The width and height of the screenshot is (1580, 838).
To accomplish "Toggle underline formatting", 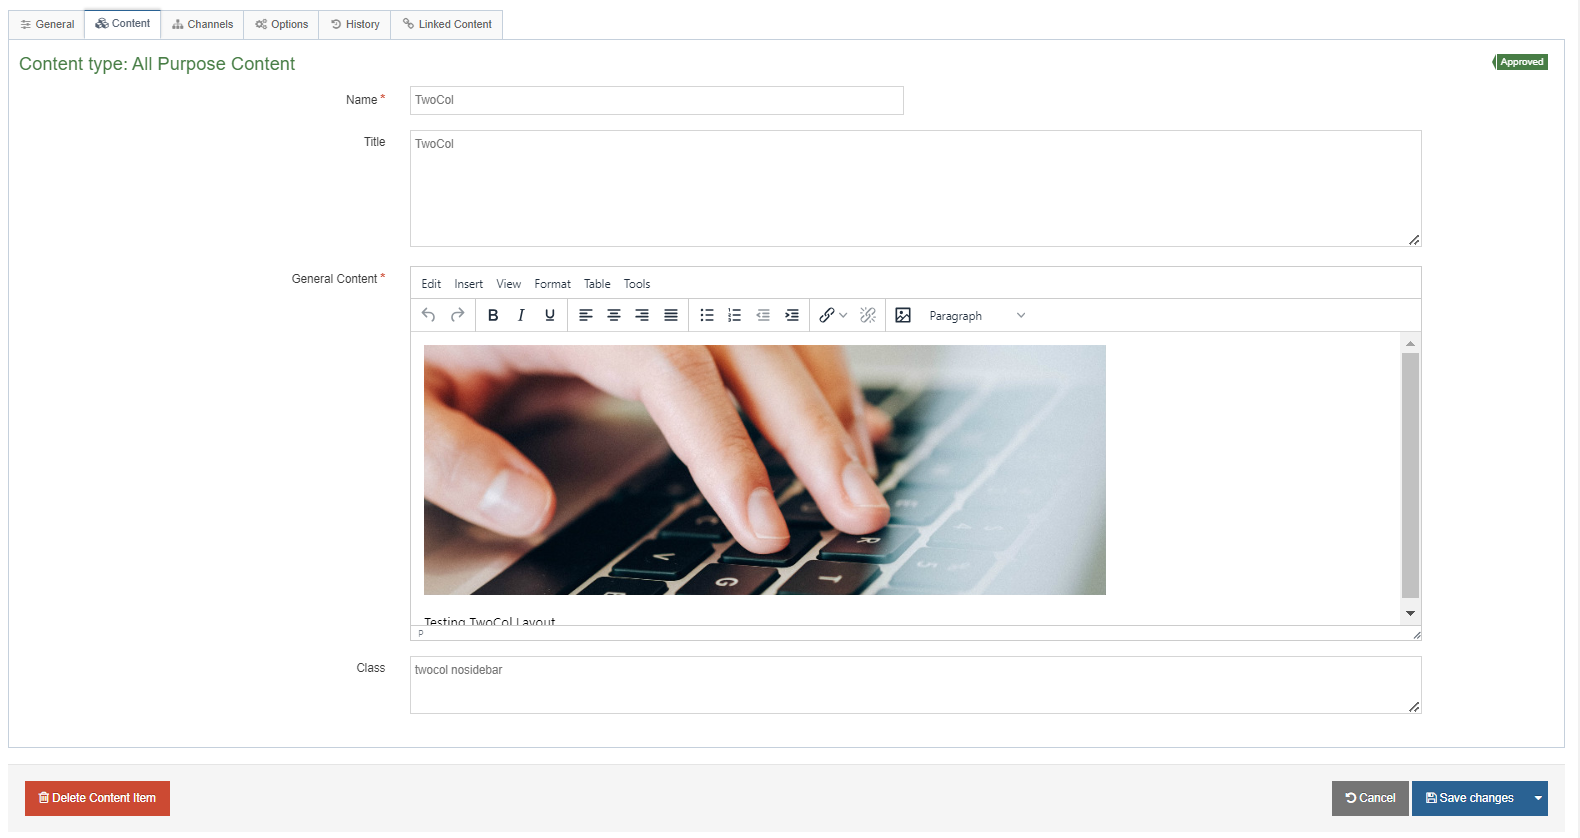I will click(x=549, y=315).
